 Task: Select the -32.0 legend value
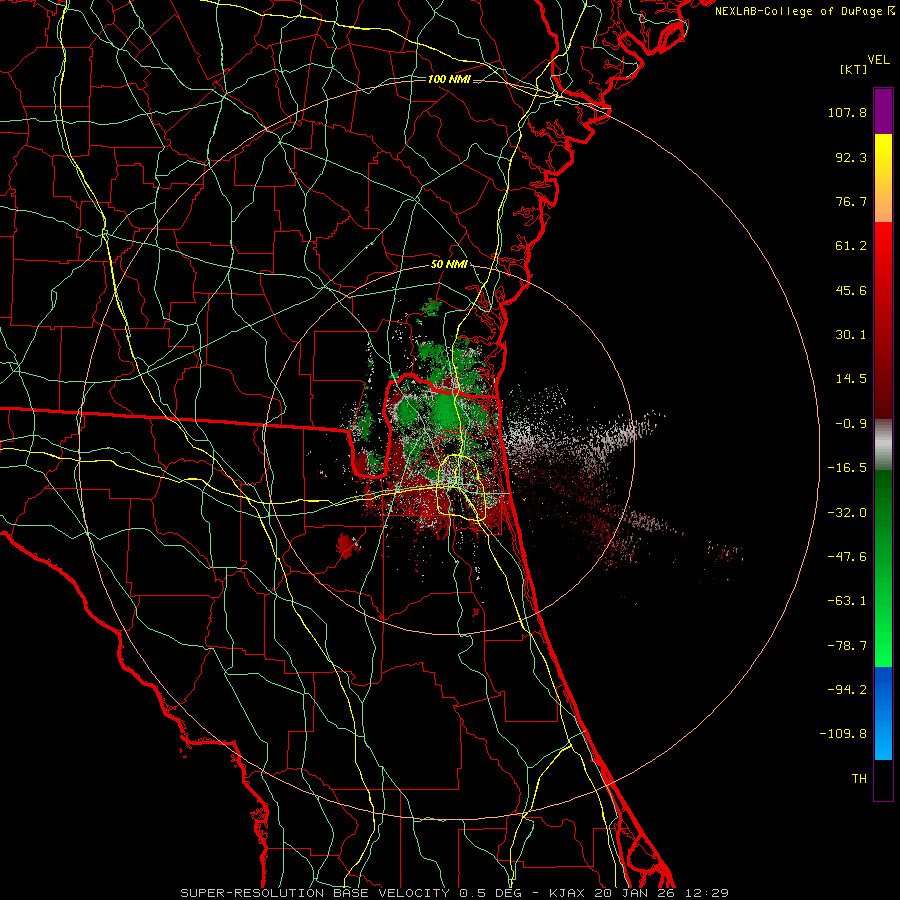pyautogui.click(x=847, y=513)
